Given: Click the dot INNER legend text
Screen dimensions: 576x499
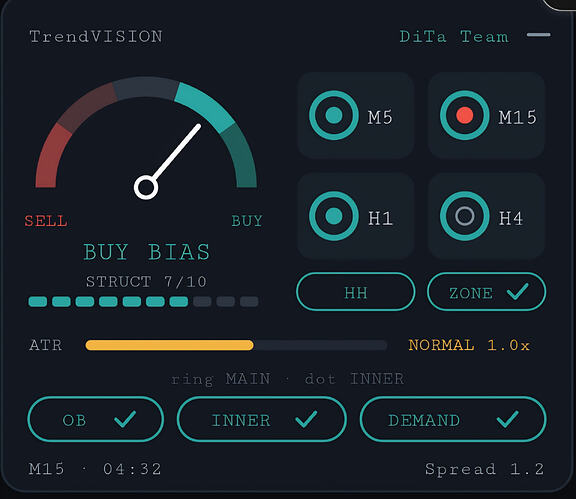Looking at the screenshot, I should [x=354, y=379].
